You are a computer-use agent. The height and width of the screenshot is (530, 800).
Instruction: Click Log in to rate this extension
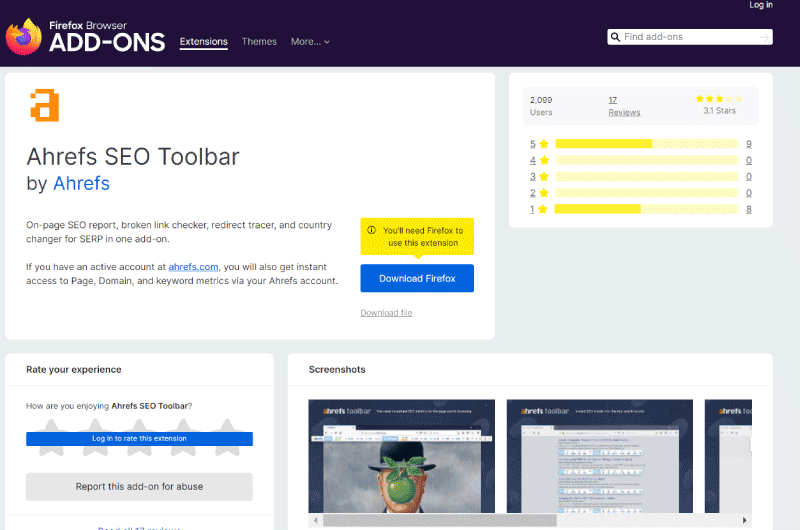tap(139, 439)
